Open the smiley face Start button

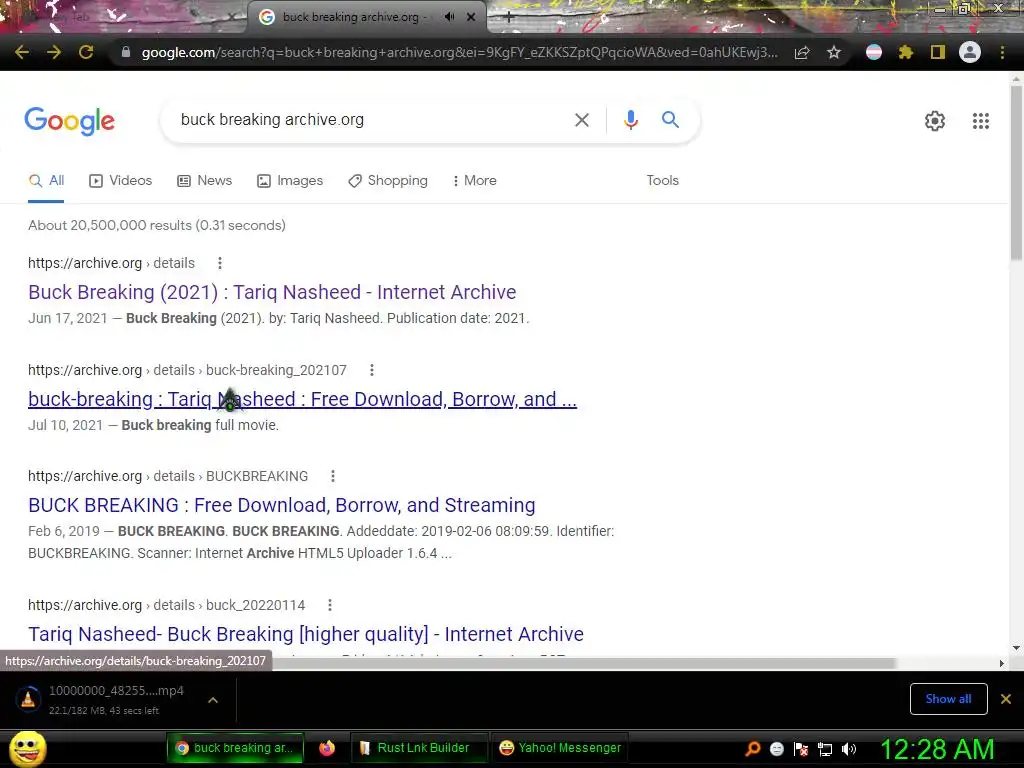point(28,748)
